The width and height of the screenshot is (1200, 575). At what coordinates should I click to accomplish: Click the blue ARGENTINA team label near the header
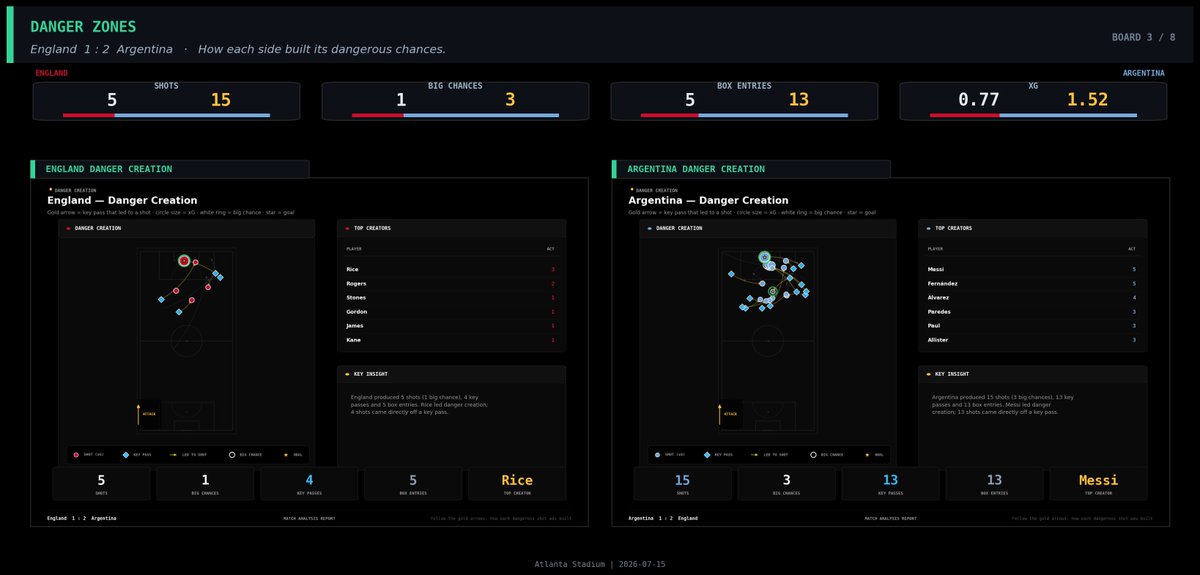pos(1143,73)
